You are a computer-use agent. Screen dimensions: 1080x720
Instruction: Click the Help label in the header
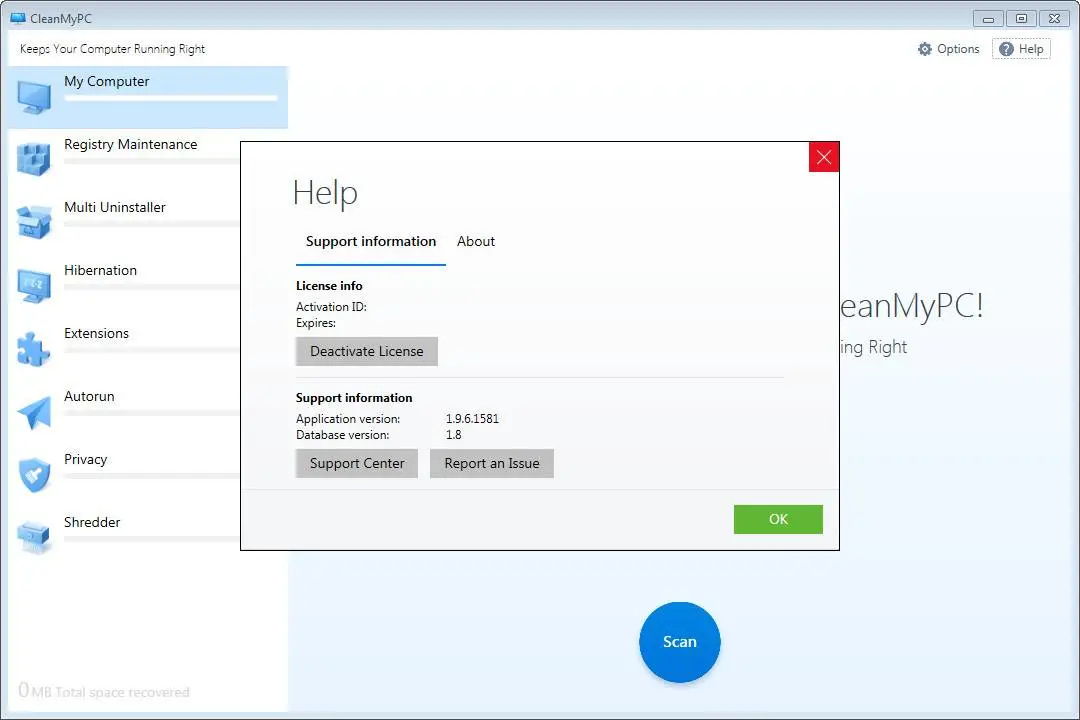pos(1031,49)
